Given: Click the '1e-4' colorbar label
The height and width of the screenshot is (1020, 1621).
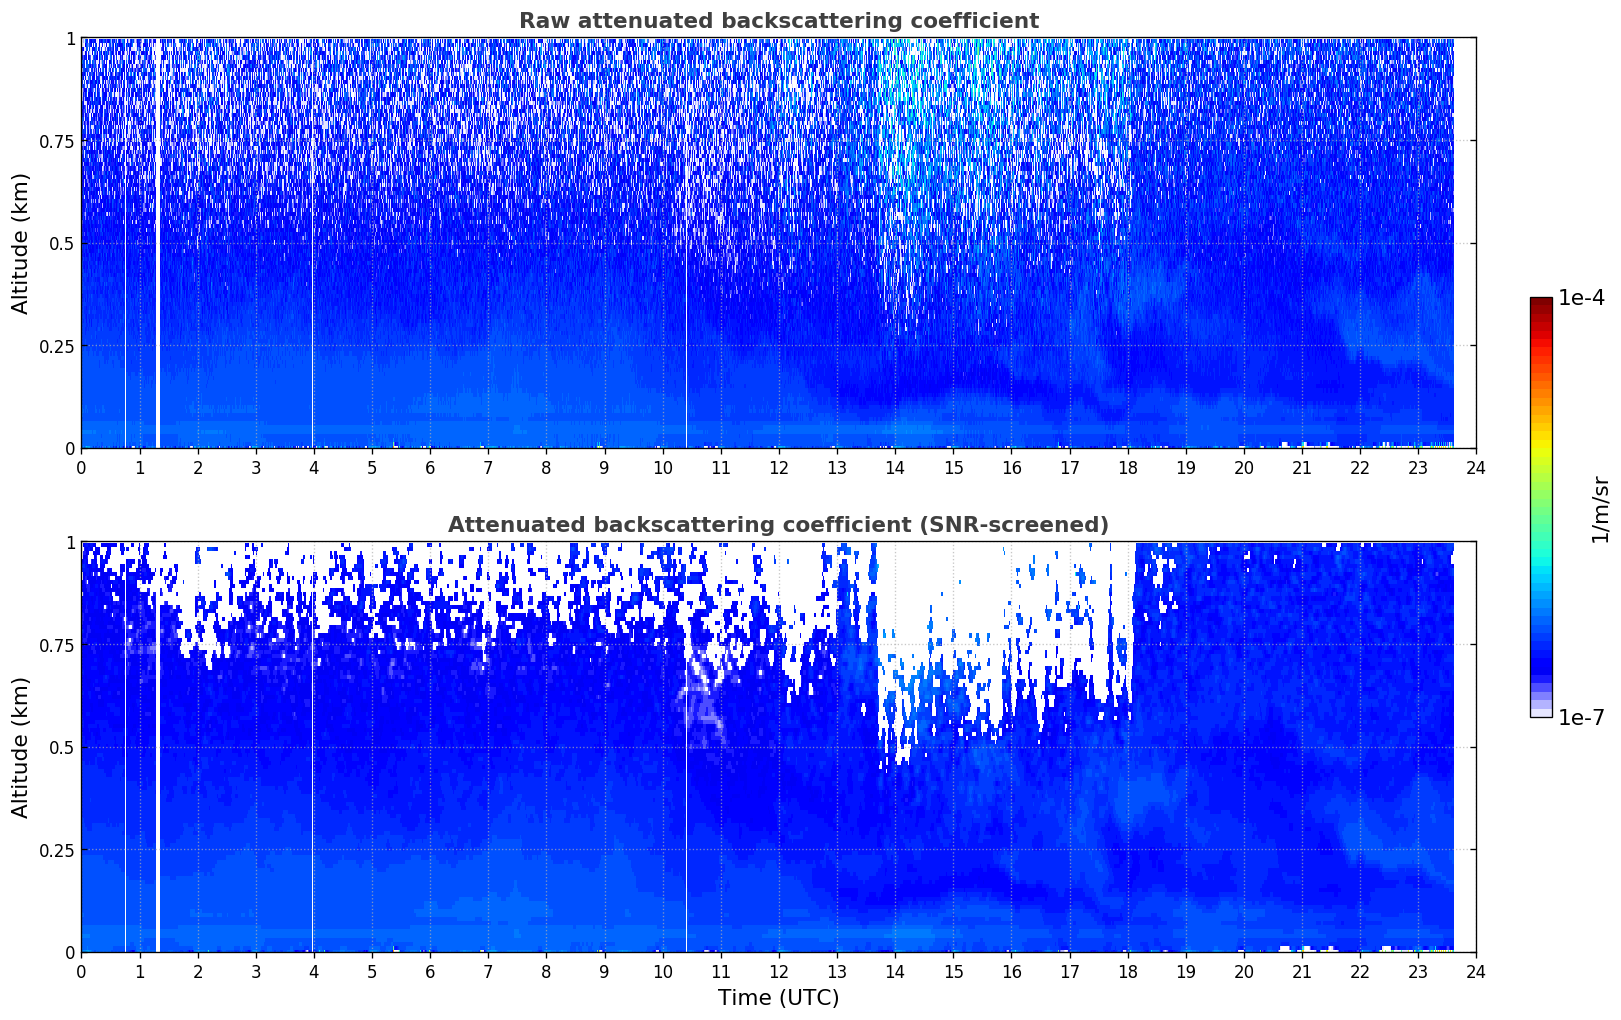Looking at the screenshot, I should (1581, 299).
